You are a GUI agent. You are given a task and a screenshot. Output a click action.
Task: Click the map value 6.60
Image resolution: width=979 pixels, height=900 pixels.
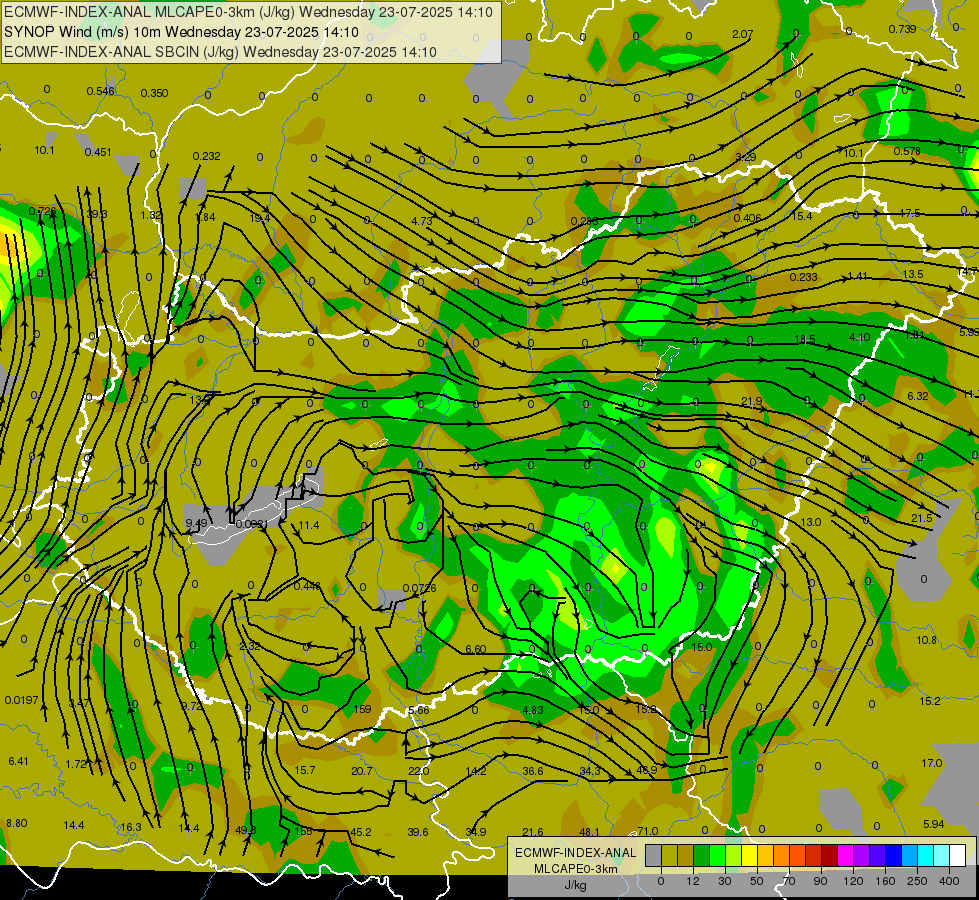[x=475, y=650]
